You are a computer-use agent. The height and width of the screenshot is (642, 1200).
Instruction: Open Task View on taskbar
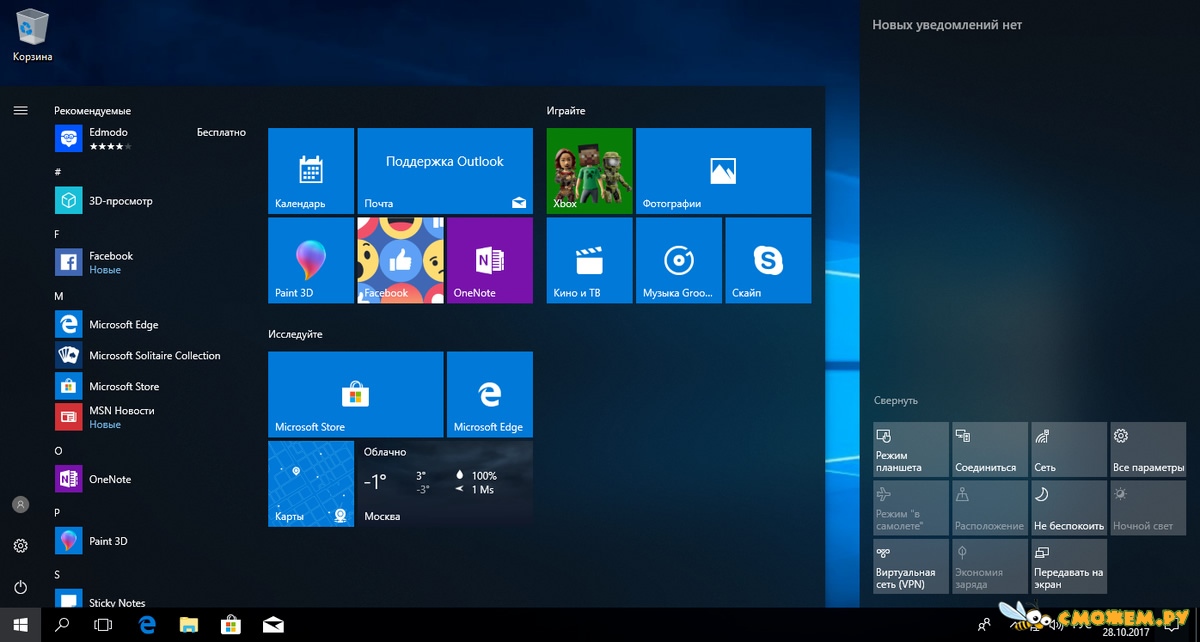coord(103,625)
